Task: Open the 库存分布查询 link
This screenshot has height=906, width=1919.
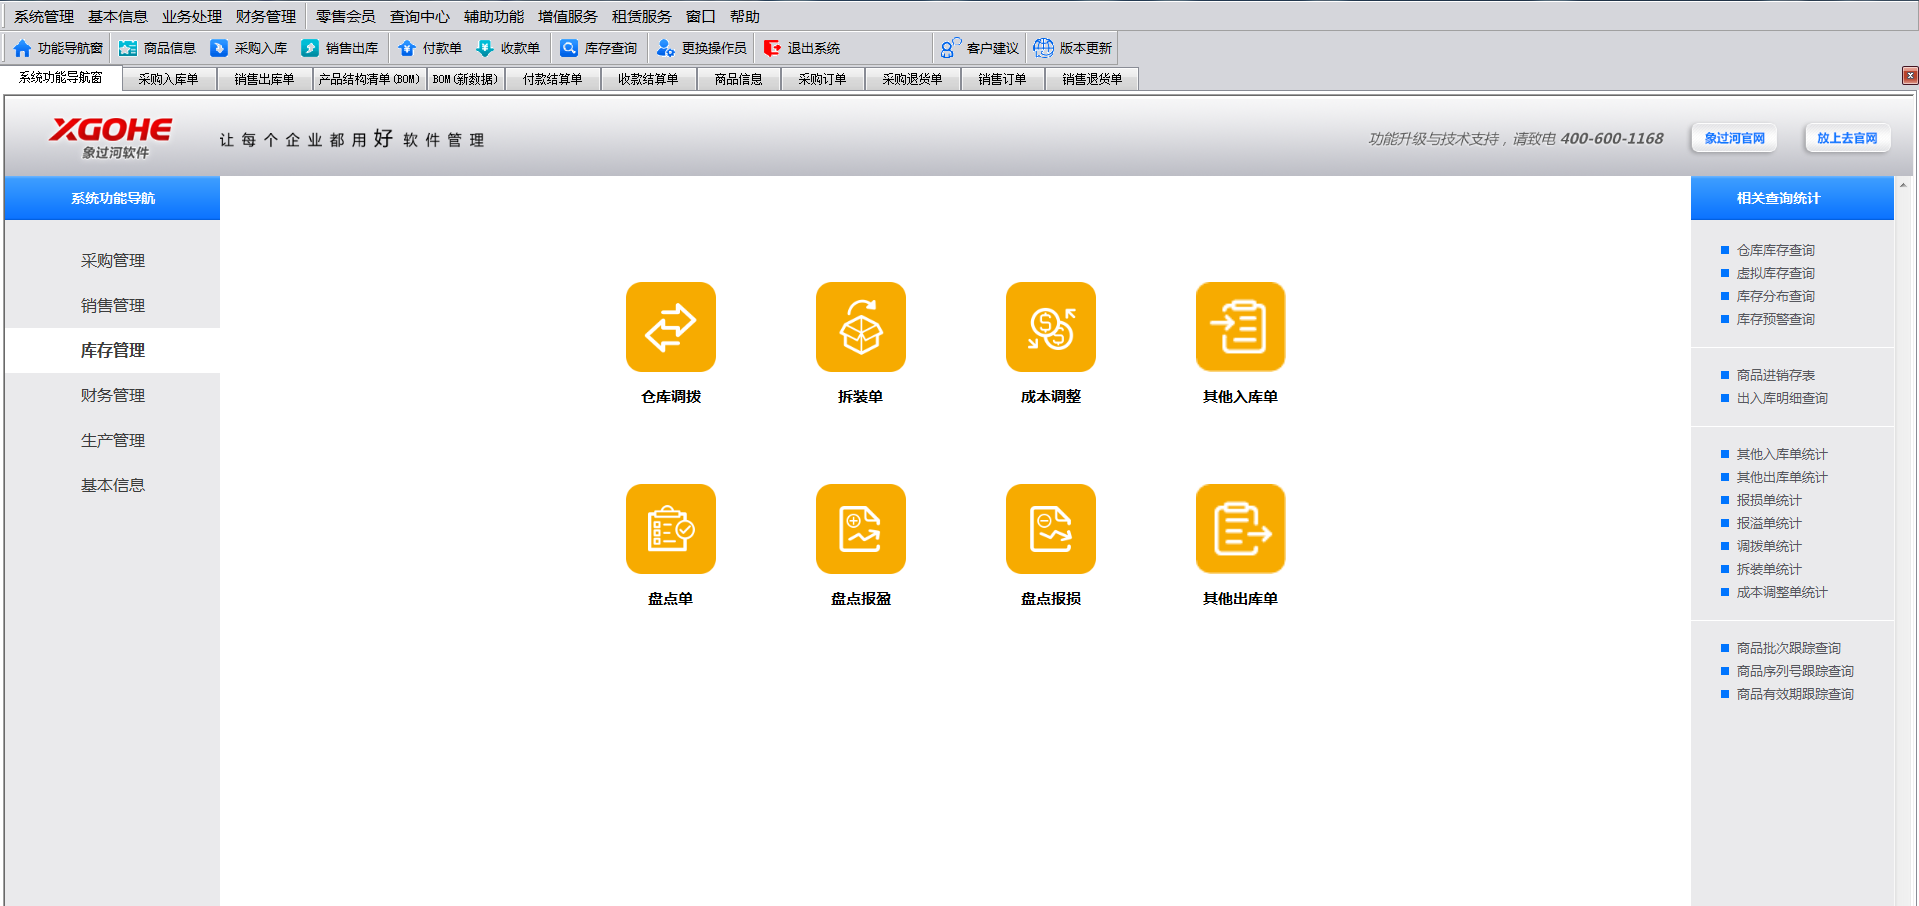Action: (1775, 296)
